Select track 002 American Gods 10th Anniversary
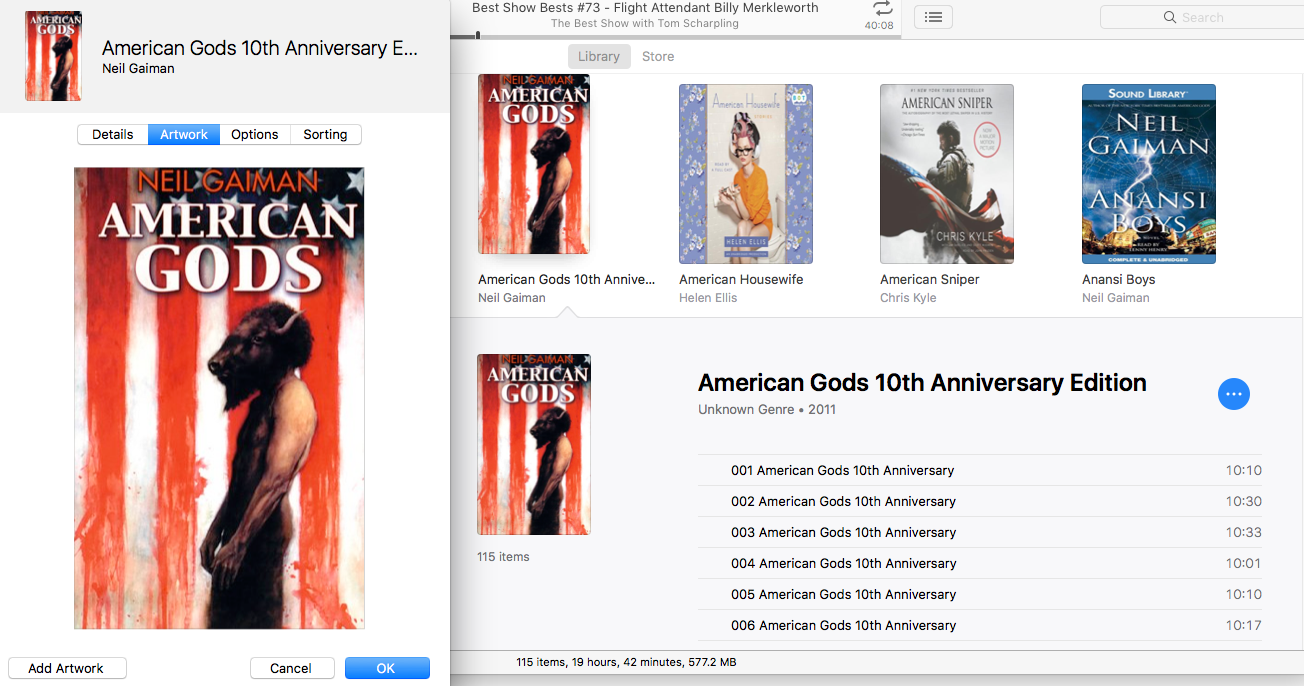Viewport: 1304px width, 686px height. (x=980, y=501)
